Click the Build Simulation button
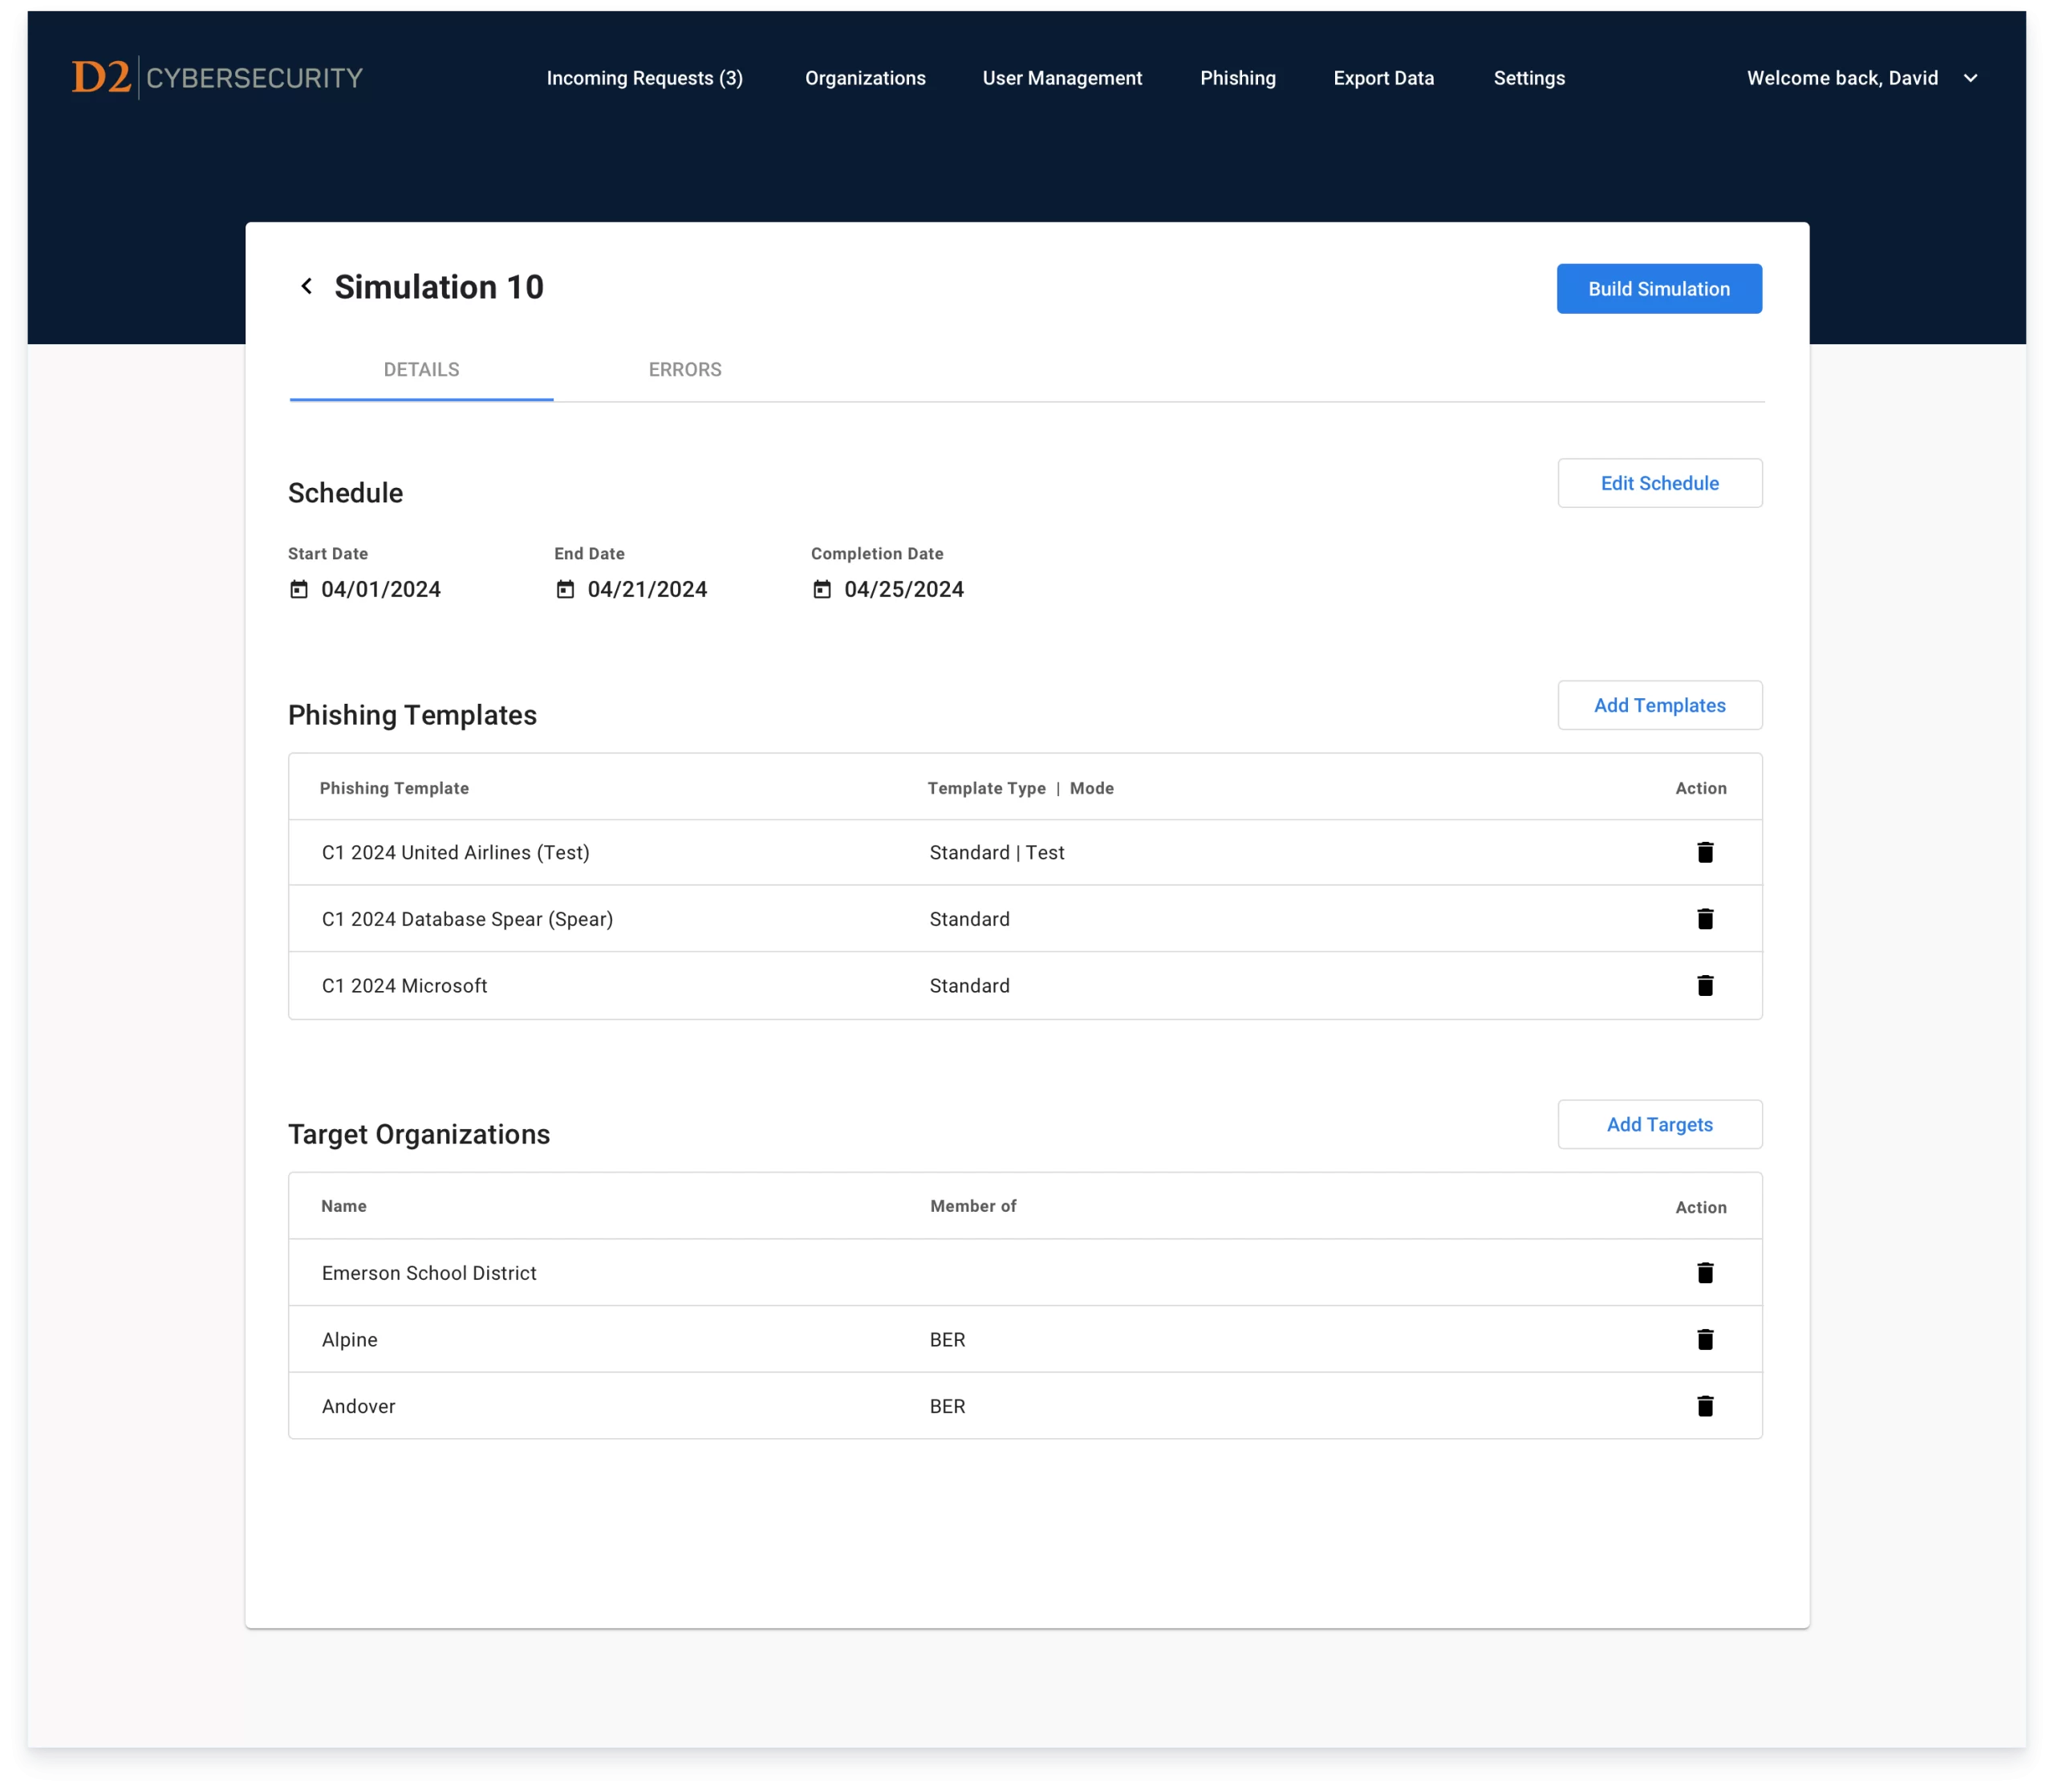 click(x=1659, y=289)
